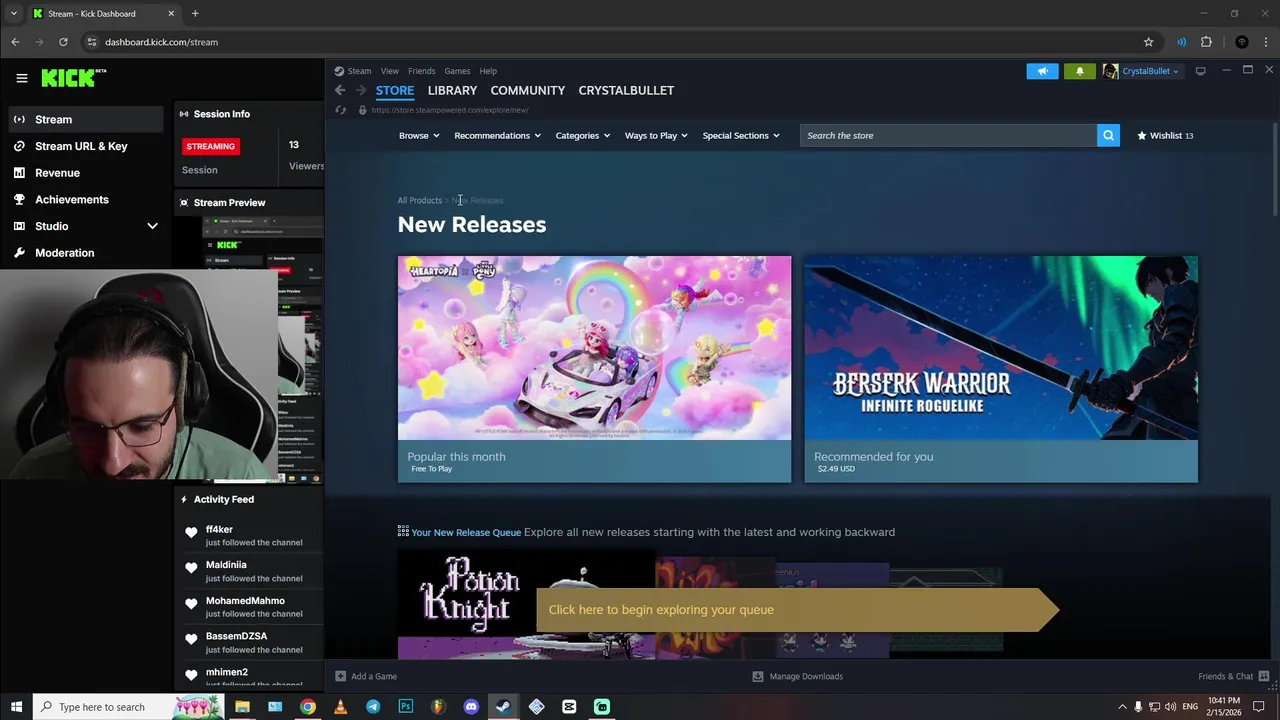Image resolution: width=1280 pixels, height=720 pixels.
Task: Click the Windows Start button
Action: point(16,707)
